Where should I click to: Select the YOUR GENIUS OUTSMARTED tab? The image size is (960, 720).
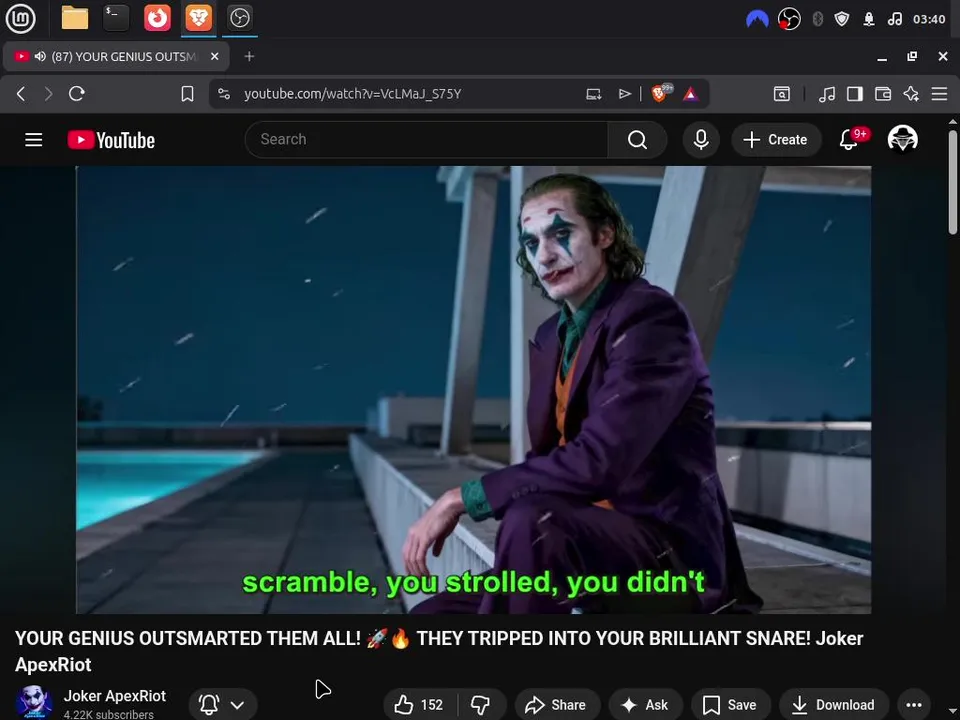pyautogui.click(x=116, y=56)
